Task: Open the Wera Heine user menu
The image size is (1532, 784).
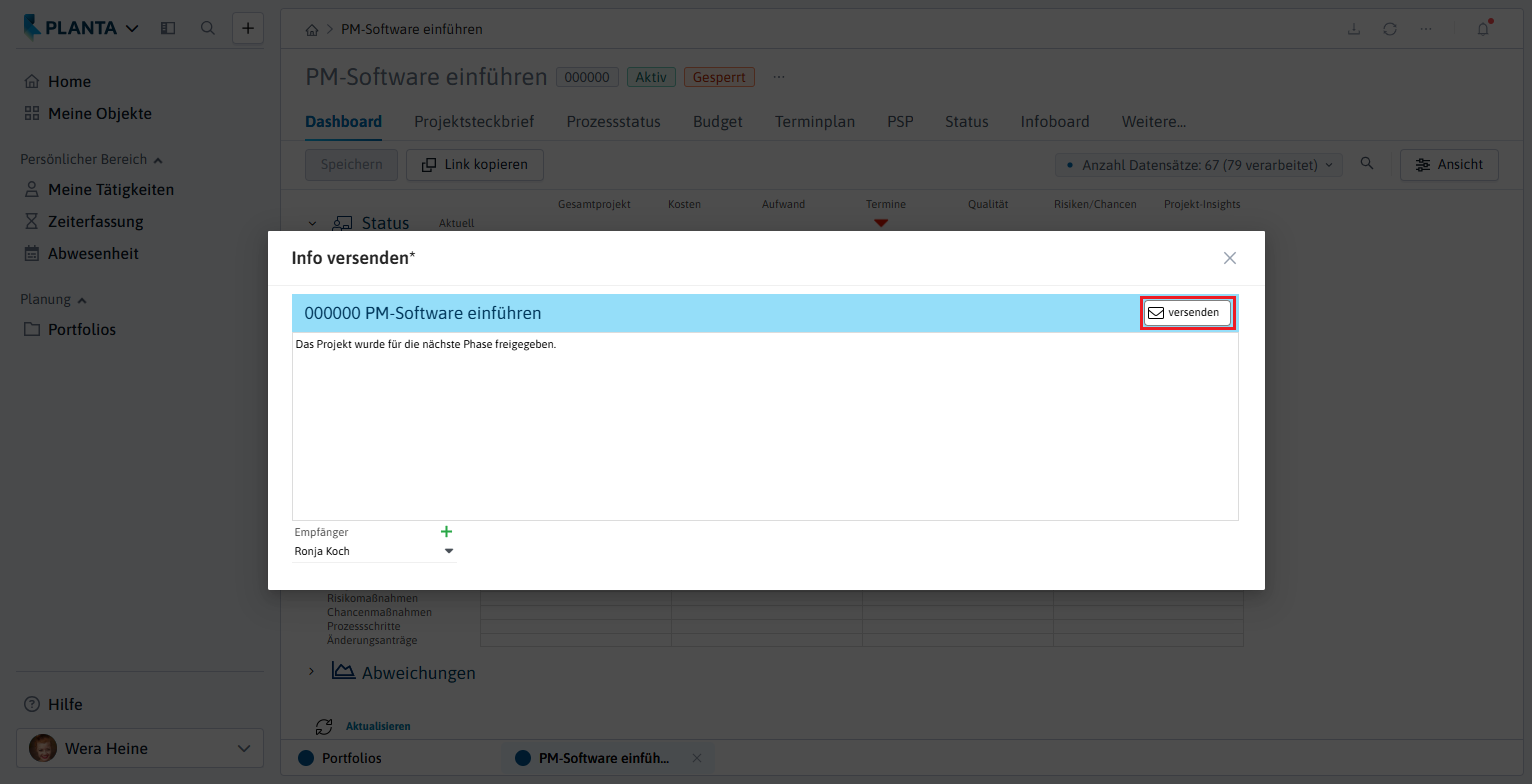Action: point(140,748)
